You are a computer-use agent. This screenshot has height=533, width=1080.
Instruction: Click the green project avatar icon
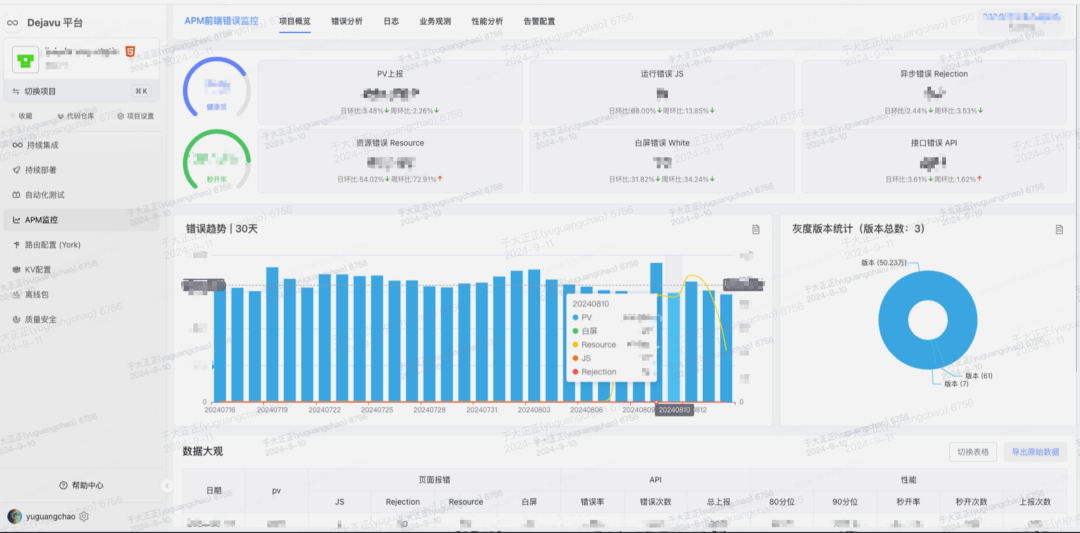click(x=25, y=61)
